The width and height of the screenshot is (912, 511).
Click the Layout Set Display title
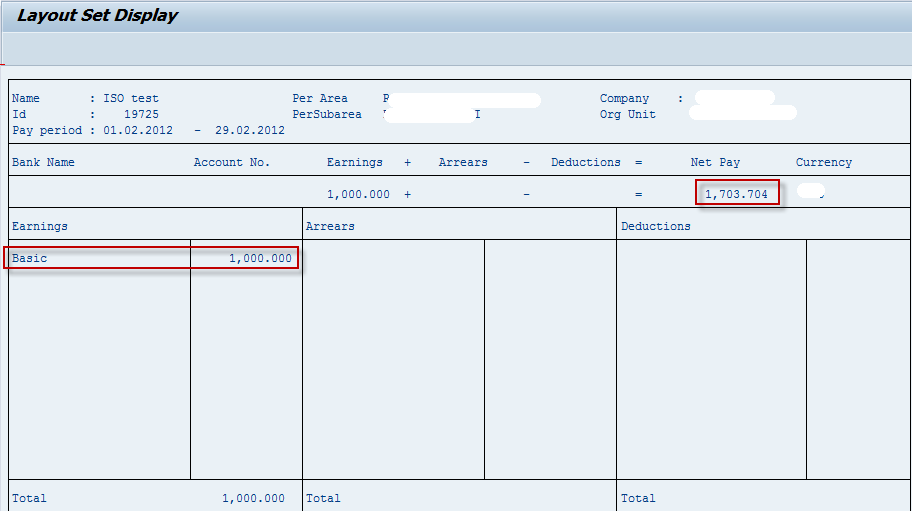[x=97, y=16]
